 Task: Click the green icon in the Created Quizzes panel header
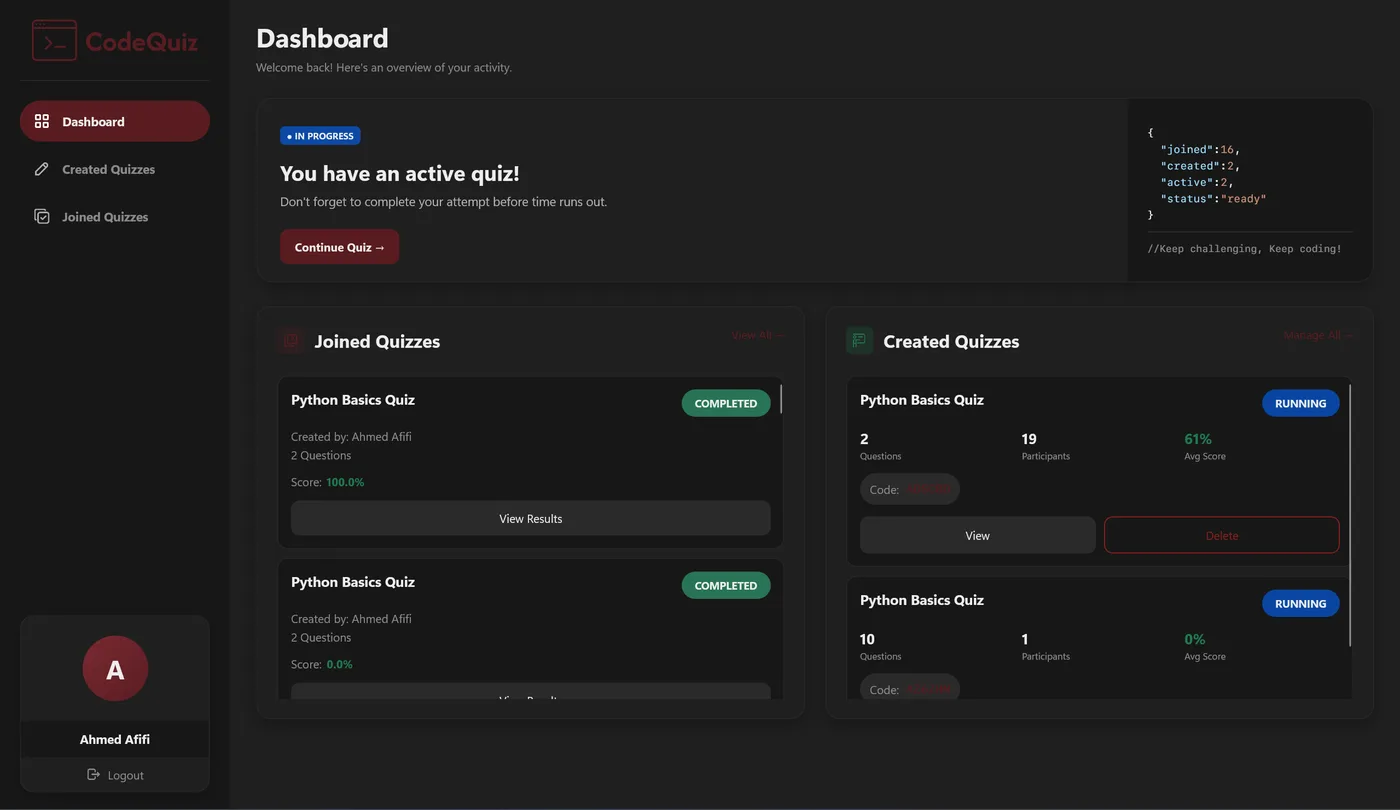[859, 341]
